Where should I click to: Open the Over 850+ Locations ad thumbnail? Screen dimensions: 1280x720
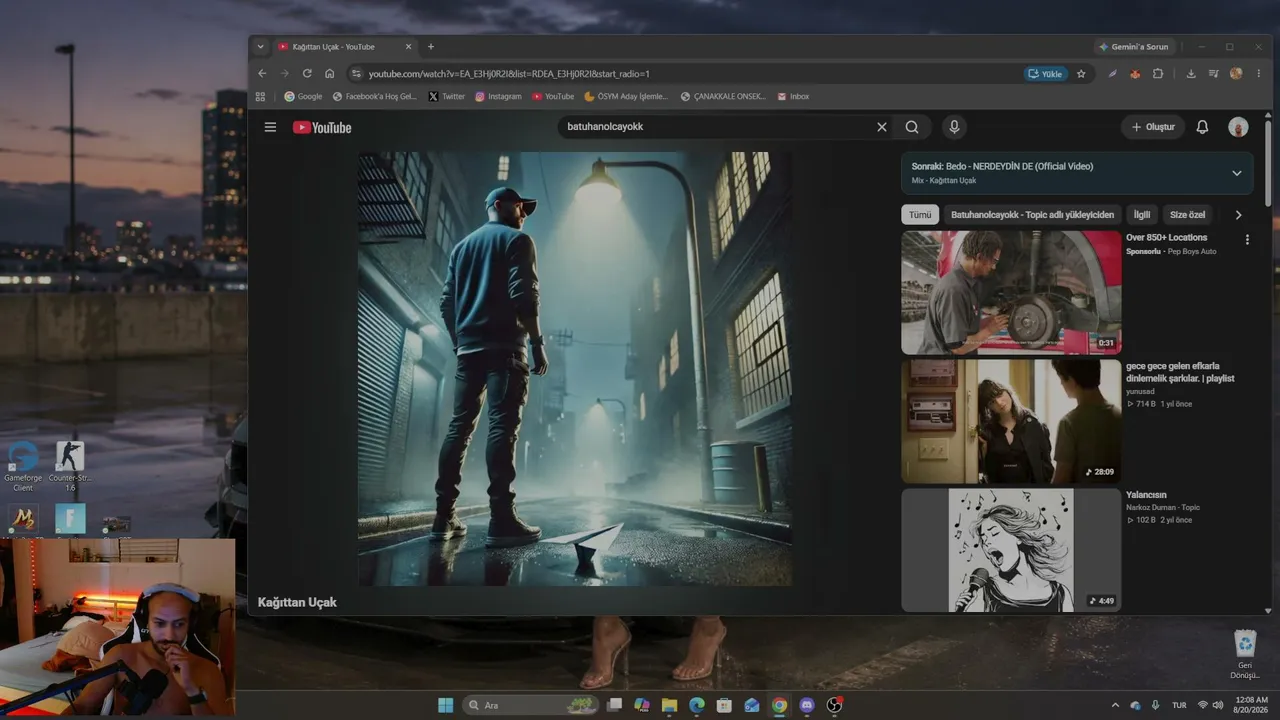click(x=1011, y=293)
